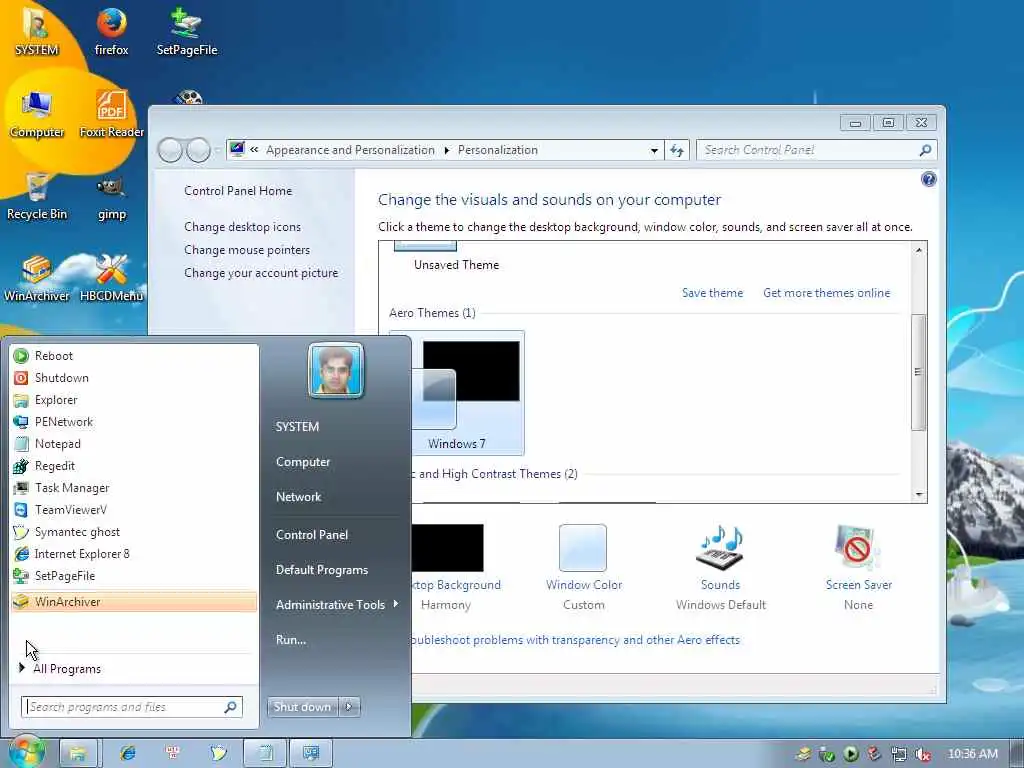Viewport: 1024px width, 768px height.
Task: Click Change desktop icons link
Action: pos(242,227)
